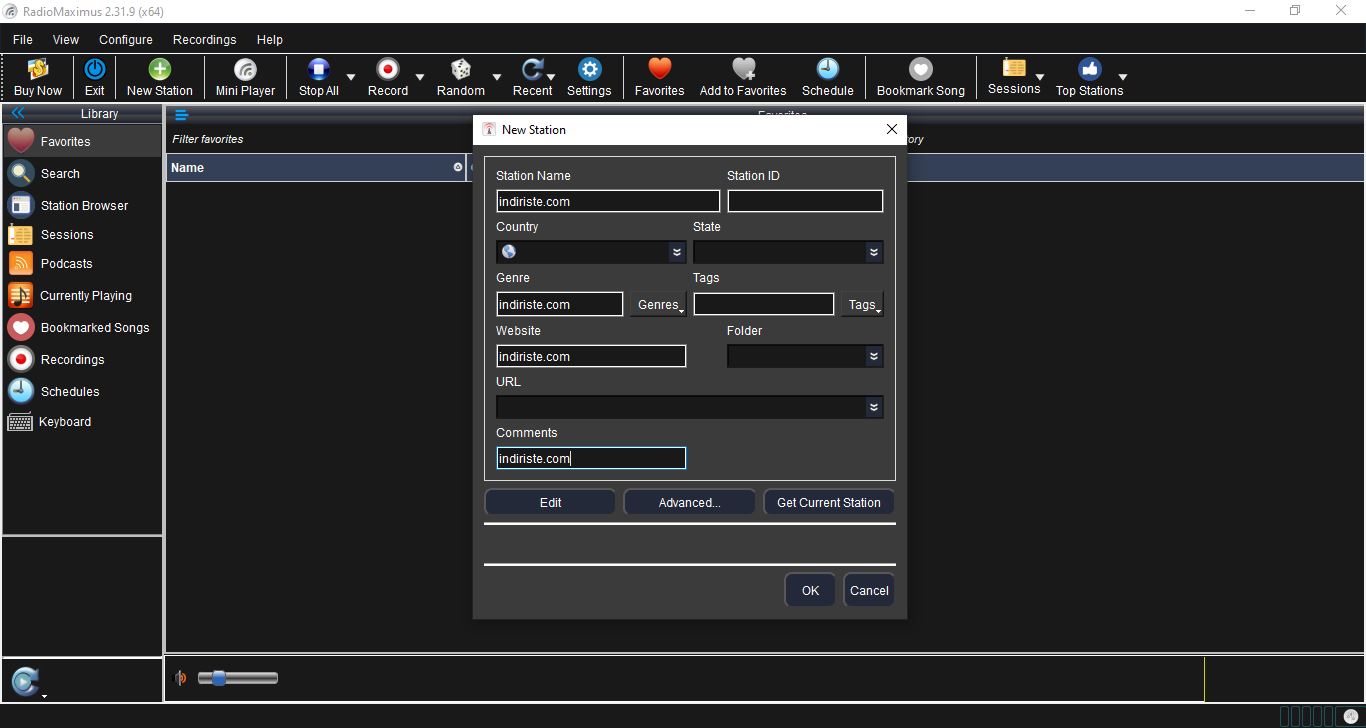The width and height of the screenshot is (1366, 728).
Task: Open the Random dropdown arrow
Action: click(496, 77)
